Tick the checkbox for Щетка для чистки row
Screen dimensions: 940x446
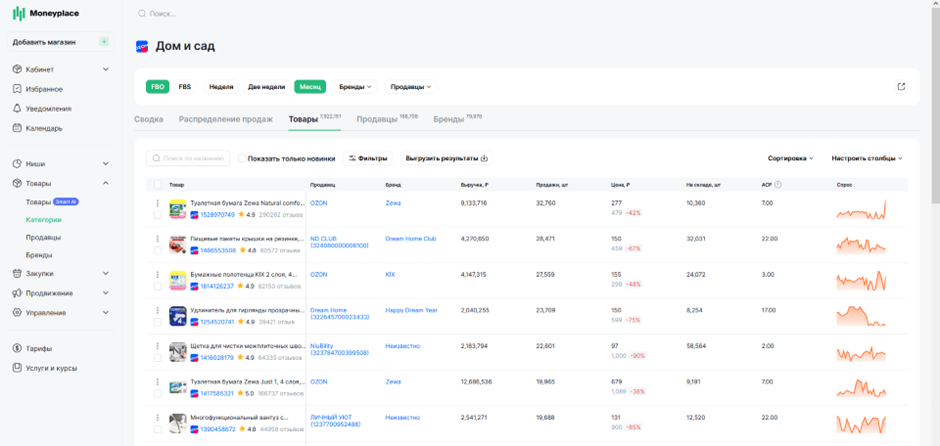158,357
